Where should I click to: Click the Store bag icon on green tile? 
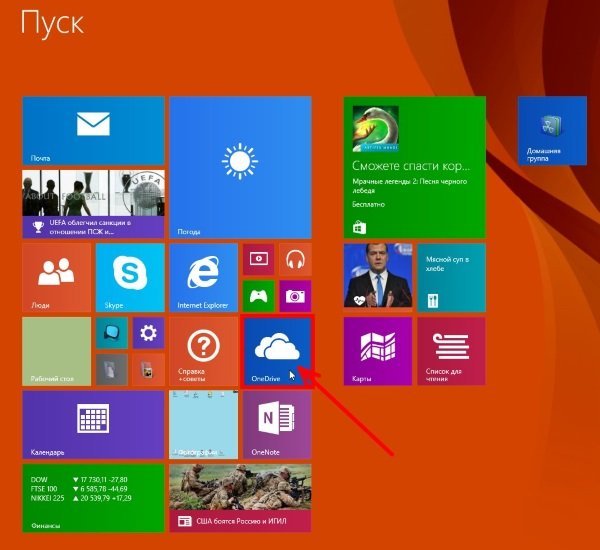coord(359,227)
